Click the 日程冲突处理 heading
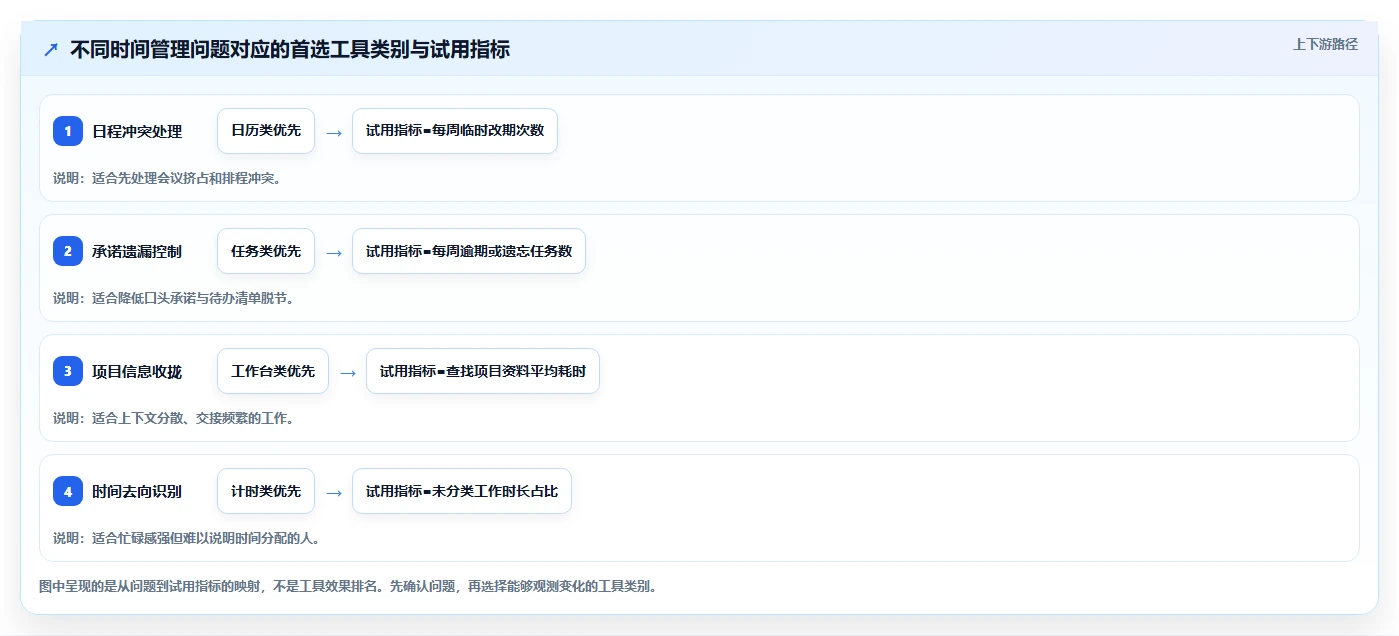This screenshot has height=636, width=1399. 137,131
